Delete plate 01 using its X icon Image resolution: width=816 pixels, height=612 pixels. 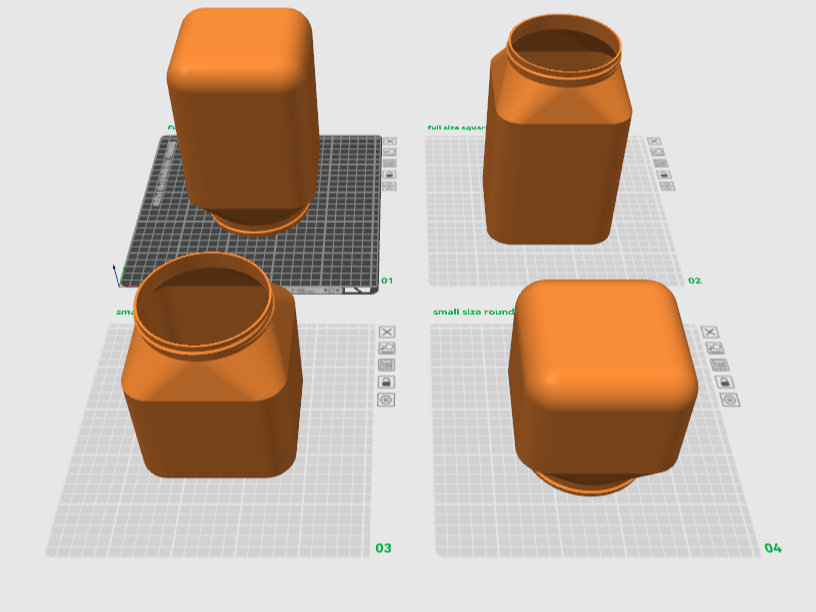tap(390, 141)
